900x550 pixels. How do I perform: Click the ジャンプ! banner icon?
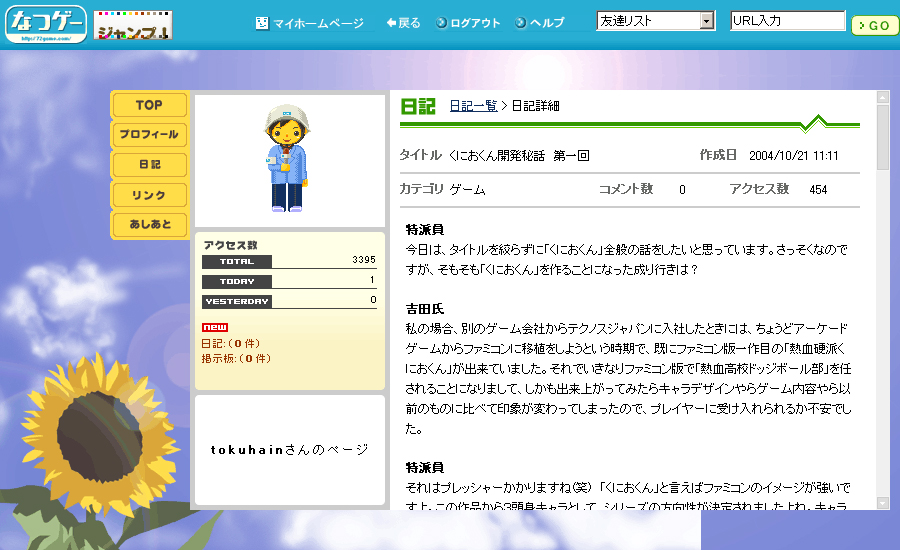click(x=133, y=26)
